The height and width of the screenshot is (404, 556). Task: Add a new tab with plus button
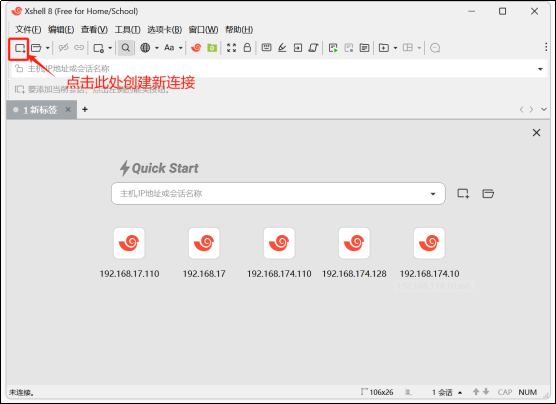(85, 109)
